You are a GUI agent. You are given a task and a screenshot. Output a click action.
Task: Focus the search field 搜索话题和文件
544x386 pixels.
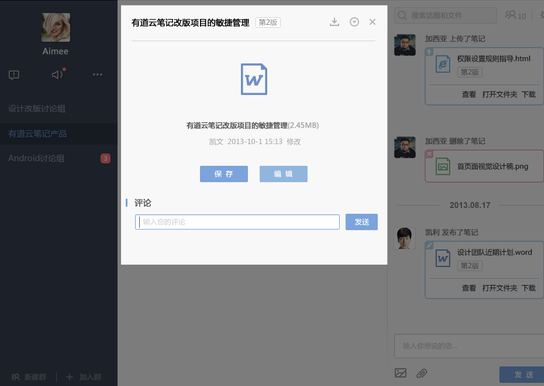(445, 16)
